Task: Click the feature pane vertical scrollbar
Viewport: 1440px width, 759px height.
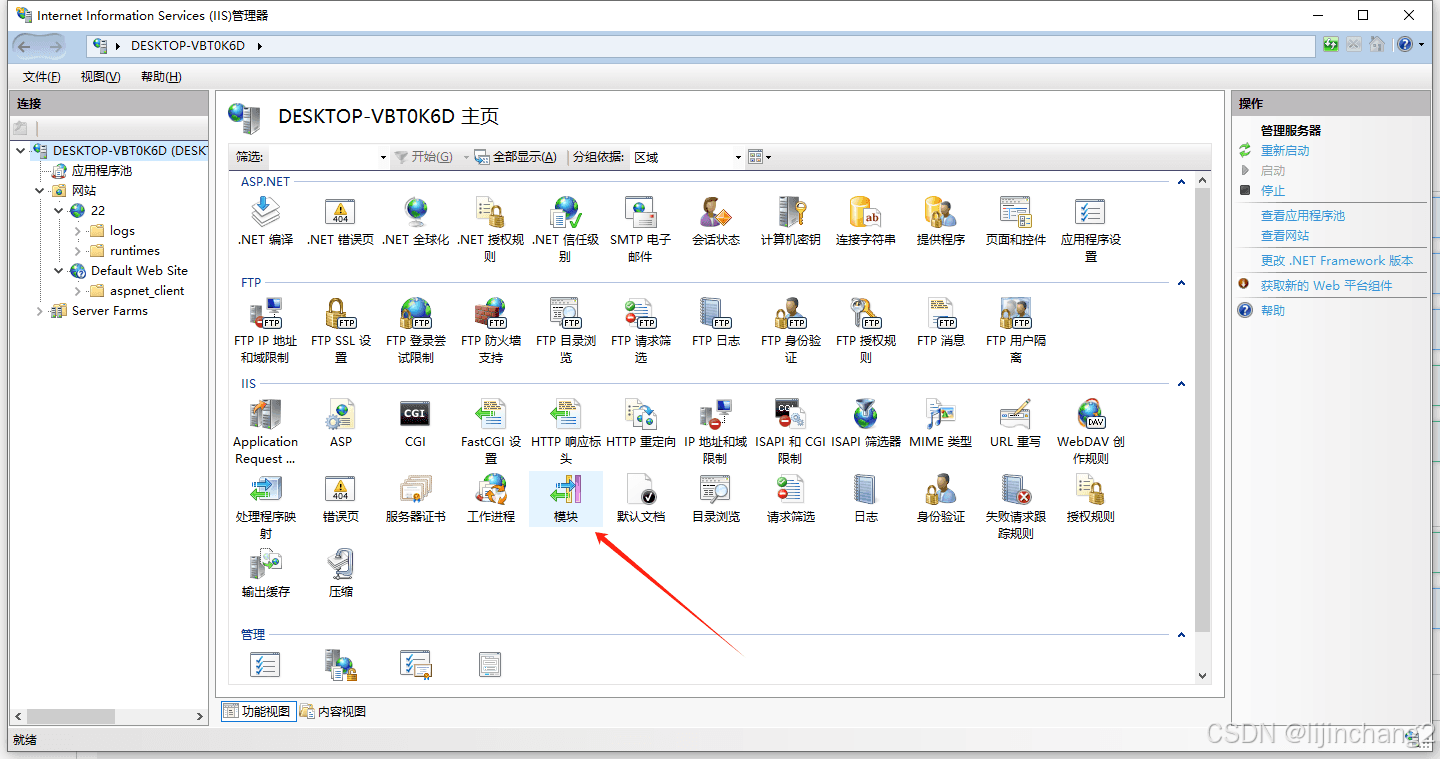Action: [1202, 409]
